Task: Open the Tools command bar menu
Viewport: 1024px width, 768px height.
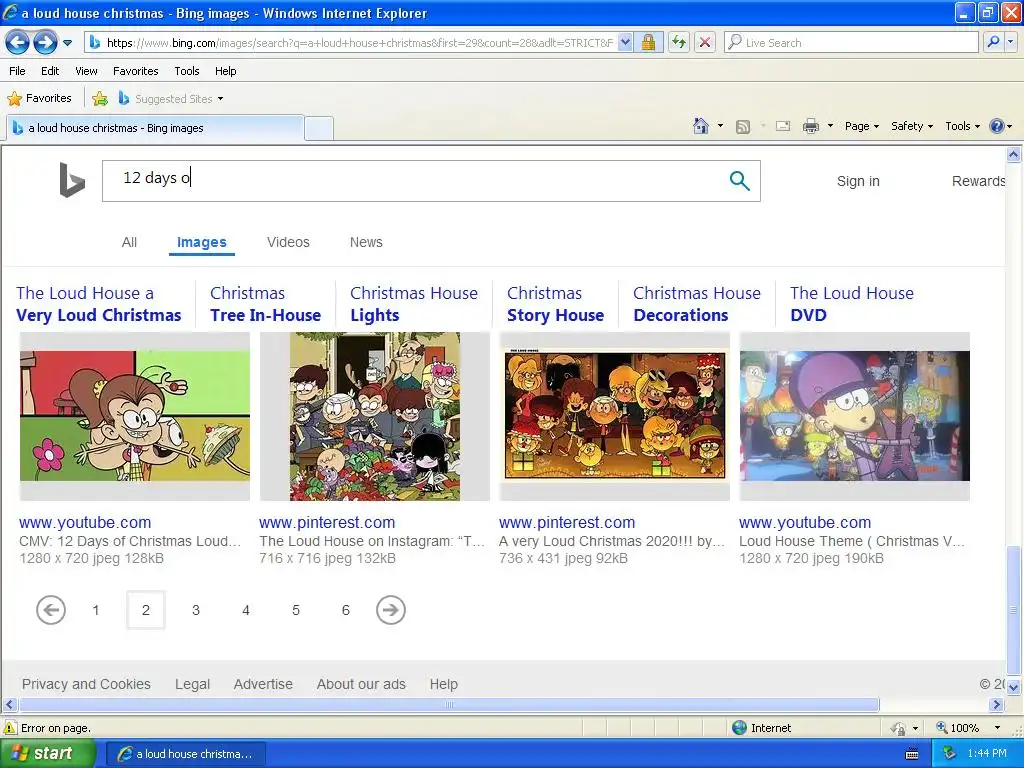Action: [x=962, y=126]
